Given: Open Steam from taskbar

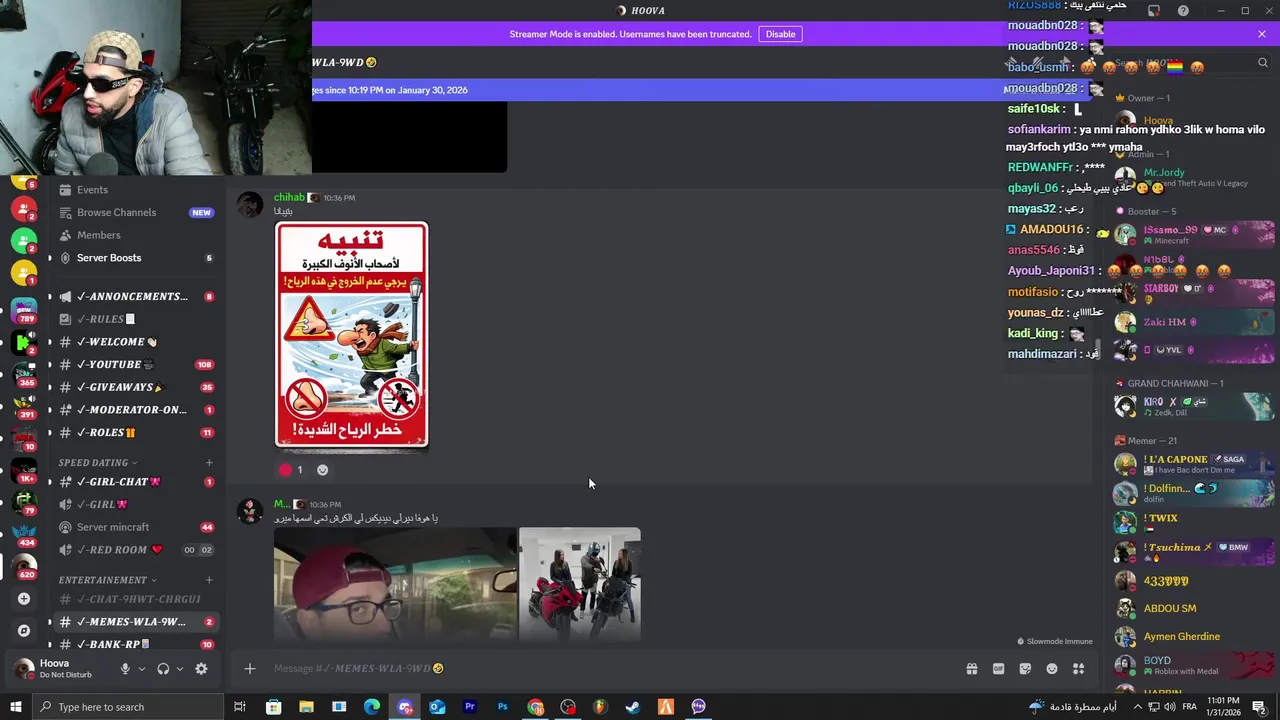Looking at the screenshot, I should [633, 707].
